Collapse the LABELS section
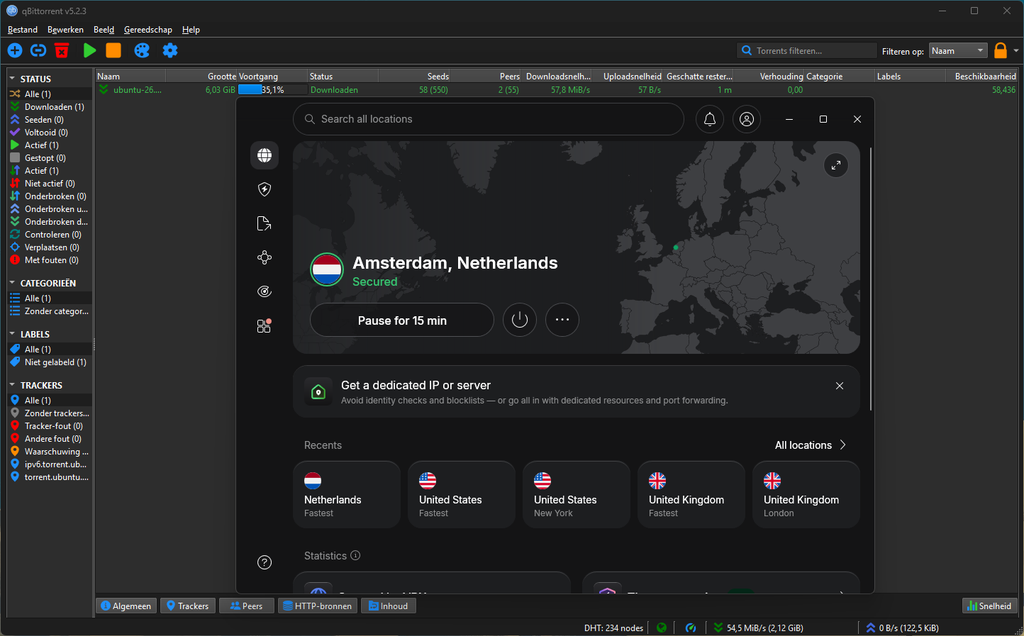 [x=12, y=334]
